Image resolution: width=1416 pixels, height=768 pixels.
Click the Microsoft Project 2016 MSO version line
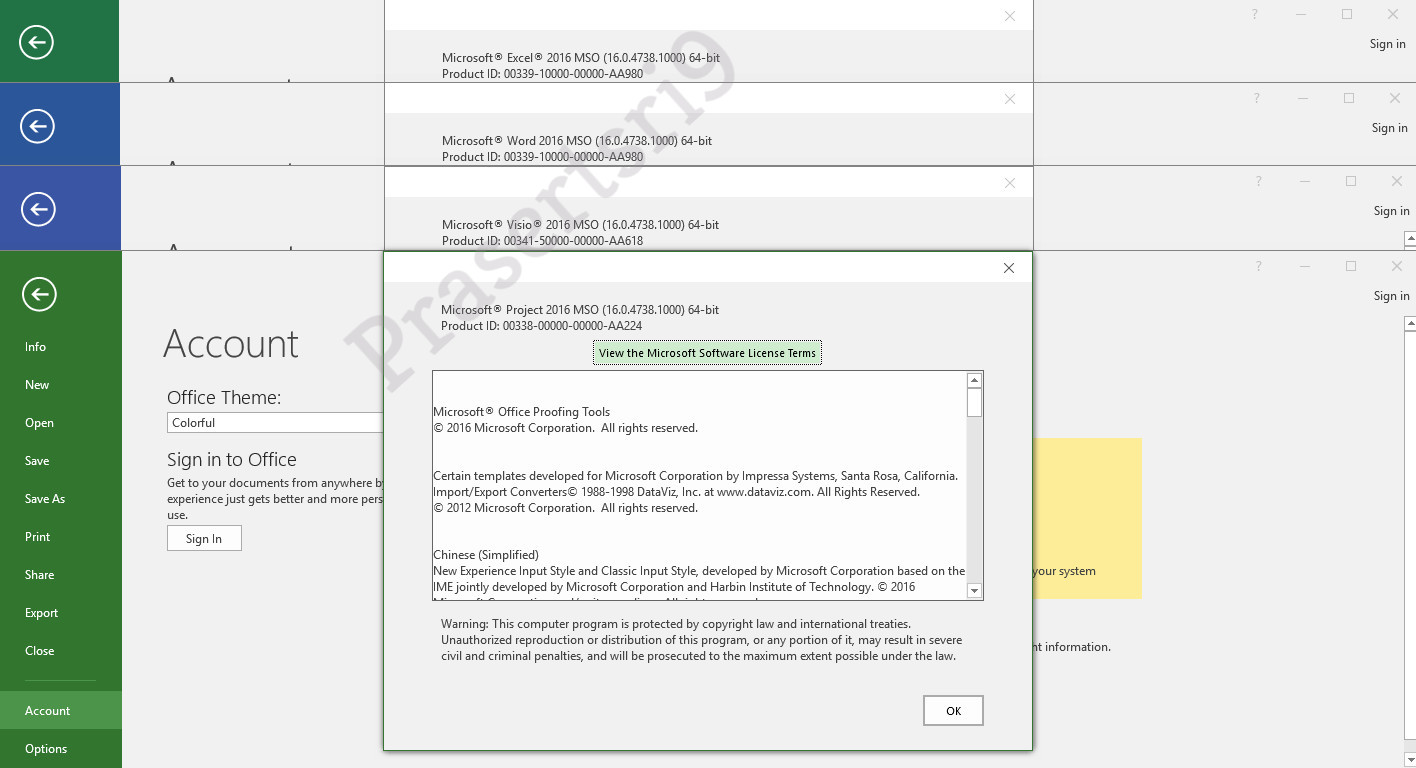pos(580,310)
